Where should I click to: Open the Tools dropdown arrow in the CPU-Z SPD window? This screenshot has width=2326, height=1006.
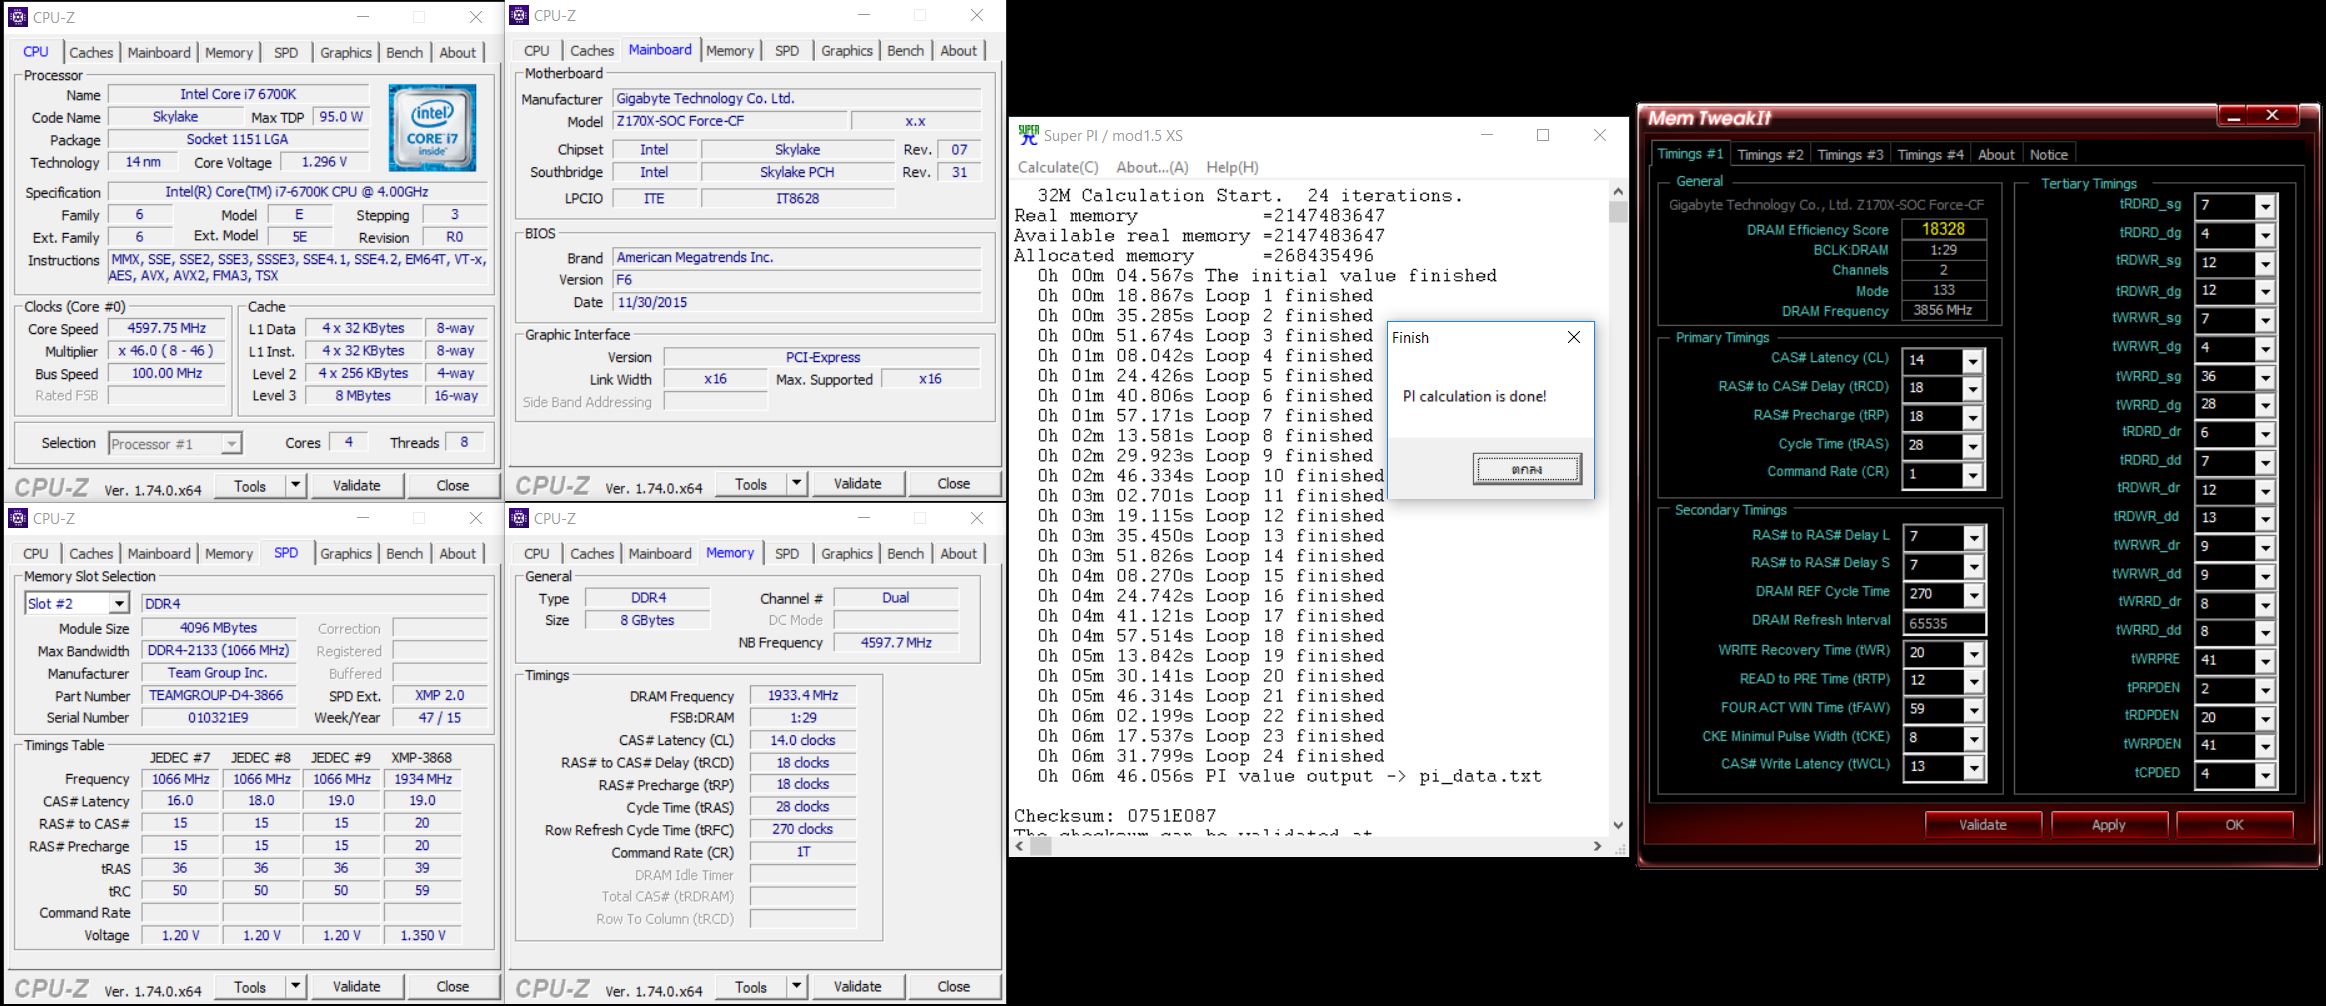point(295,986)
